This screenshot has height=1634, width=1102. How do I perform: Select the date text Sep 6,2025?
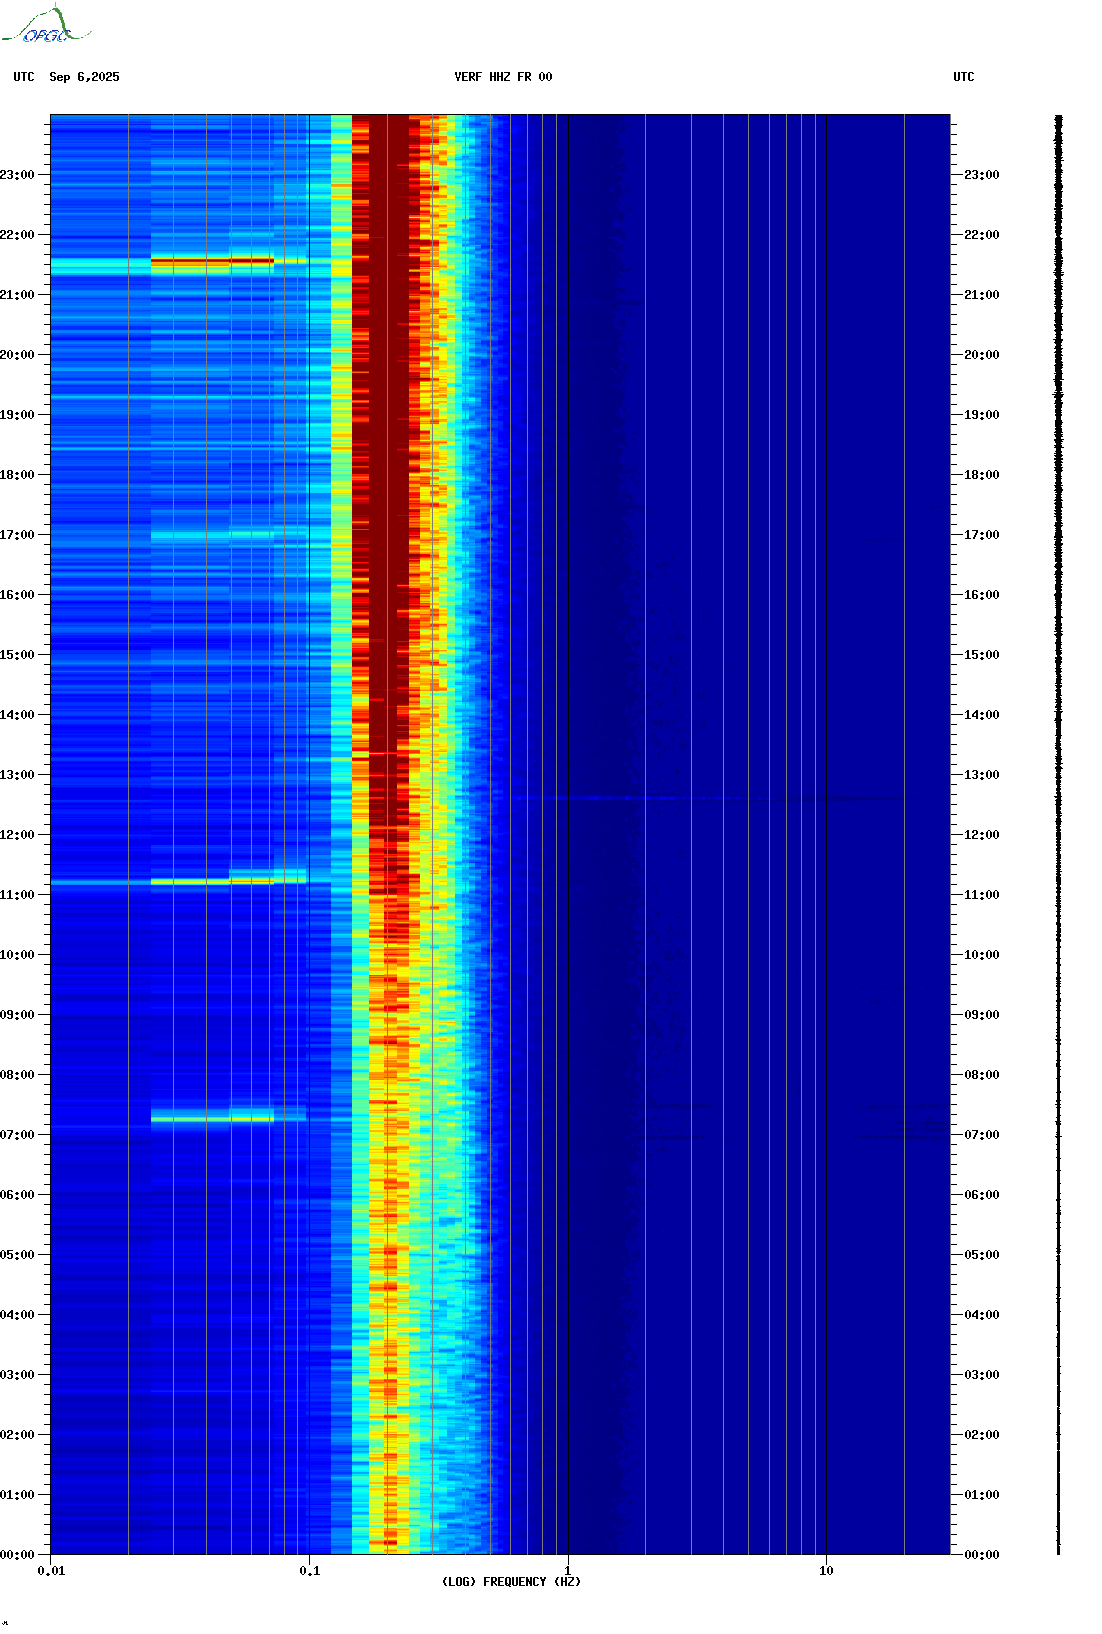[84, 77]
